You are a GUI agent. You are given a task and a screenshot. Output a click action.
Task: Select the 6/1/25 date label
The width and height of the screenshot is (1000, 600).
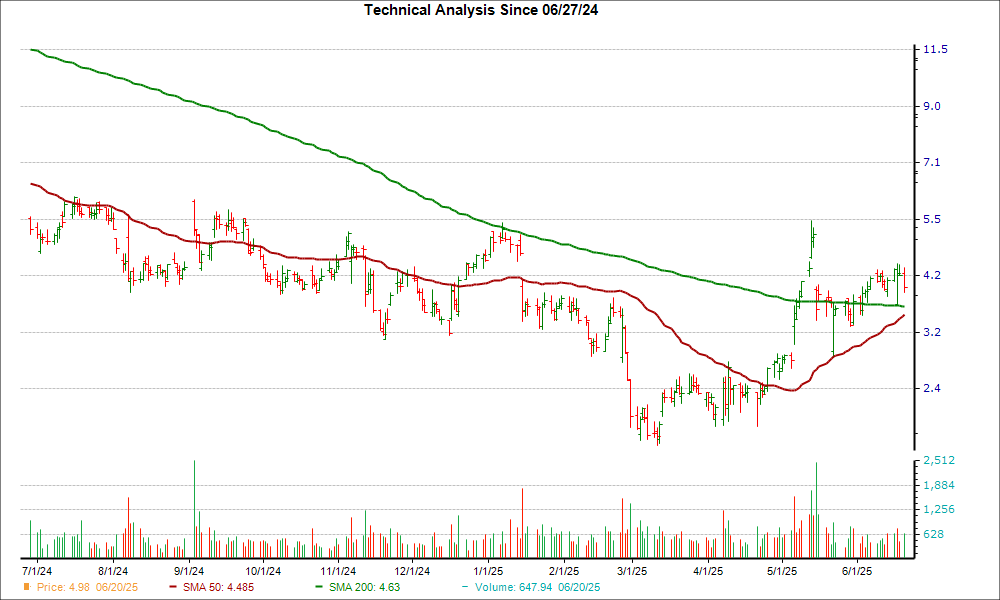click(x=857, y=571)
